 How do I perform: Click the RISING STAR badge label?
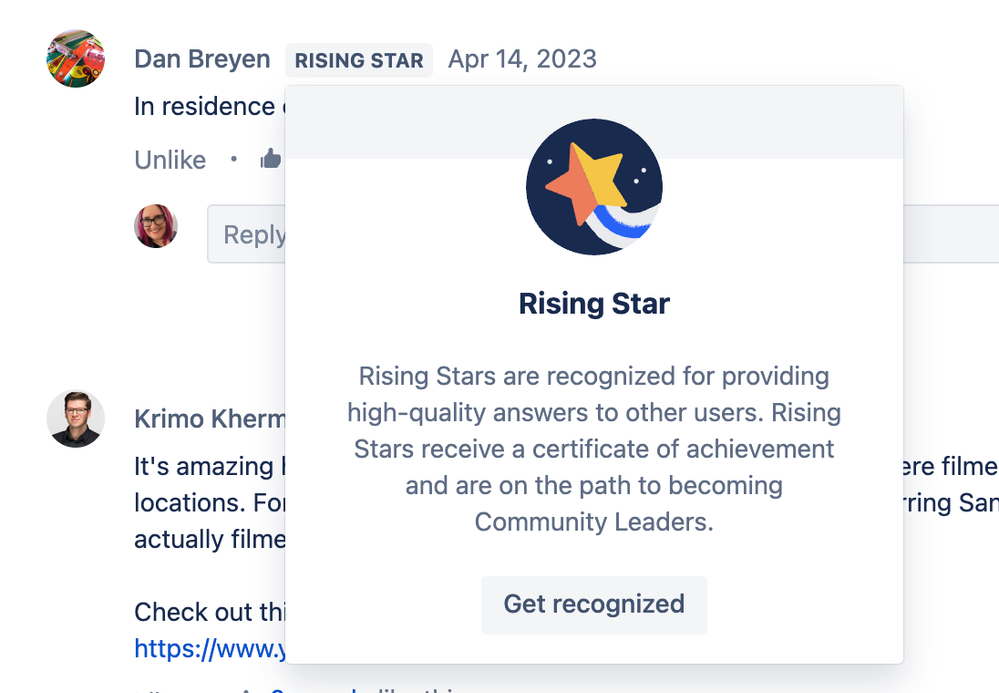[x=359, y=61]
